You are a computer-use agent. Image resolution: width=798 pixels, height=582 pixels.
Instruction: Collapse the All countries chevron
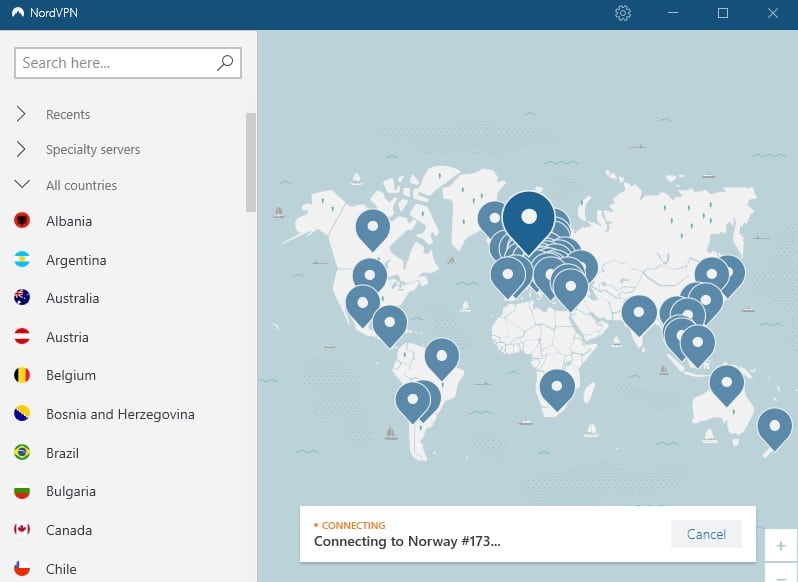pyautogui.click(x=22, y=184)
